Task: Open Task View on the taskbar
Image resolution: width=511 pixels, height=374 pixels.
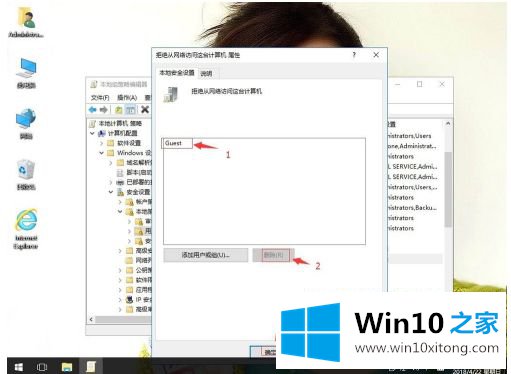Action: [x=42, y=367]
